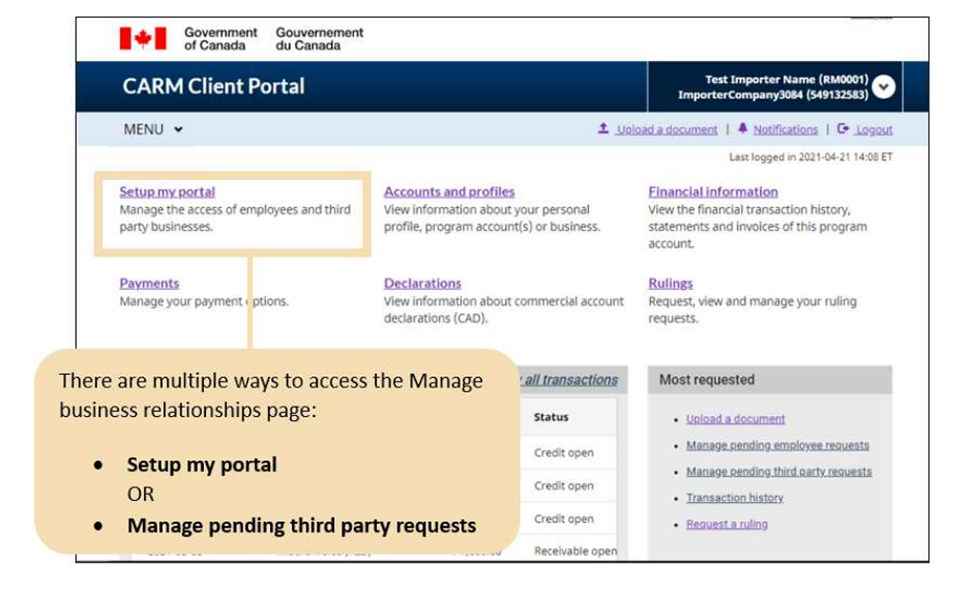Open Financial information section
This screenshot has height=592, width=975.
pos(712,192)
